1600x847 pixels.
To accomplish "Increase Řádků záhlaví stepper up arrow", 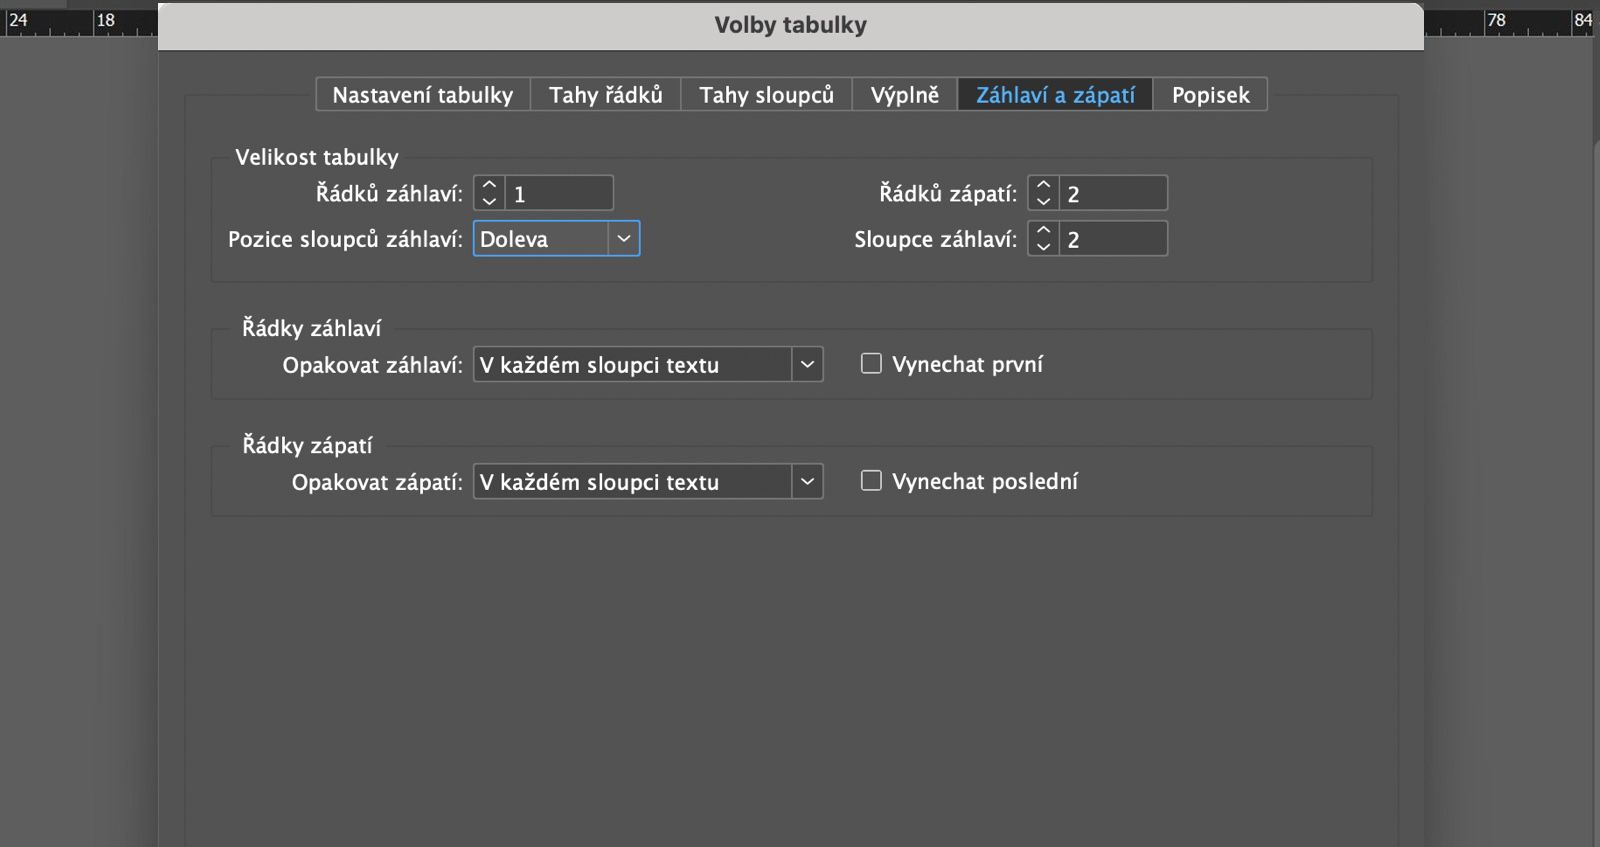I will point(489,186).
